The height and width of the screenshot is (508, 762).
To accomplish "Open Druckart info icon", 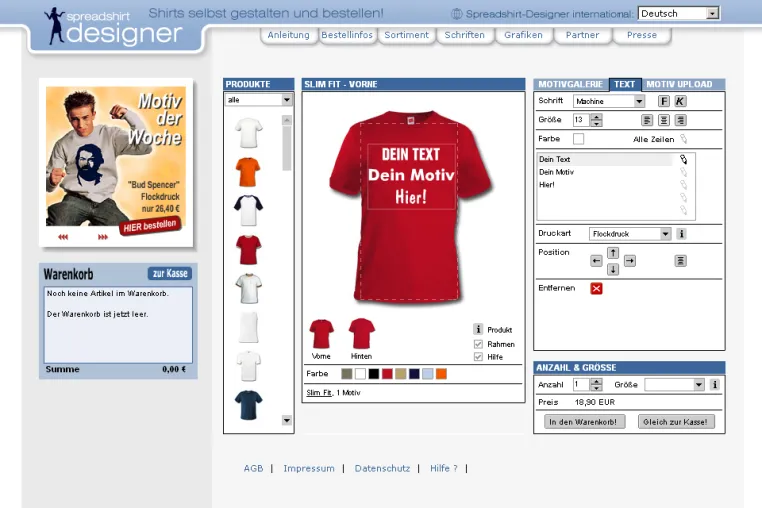I will [681, 234].
